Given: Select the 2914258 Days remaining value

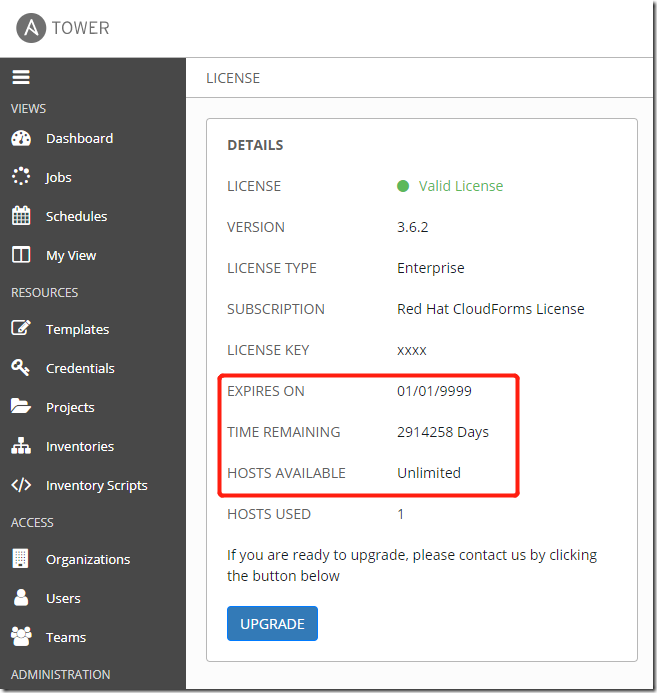Looking at the screenshot, I should [443, 432].
